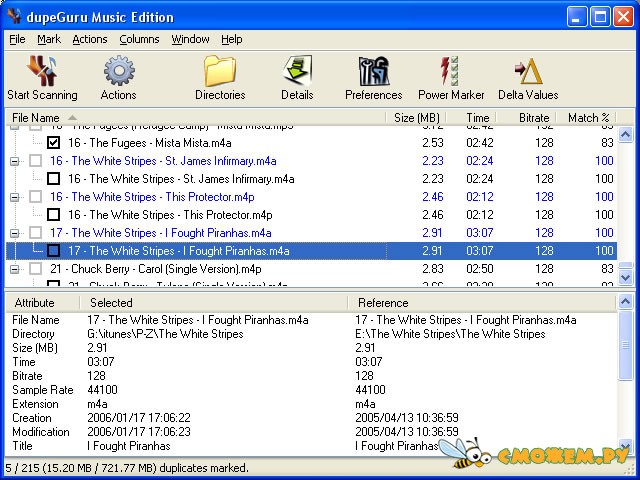Open the Mark menu
Screen dimensions: 640x480
click(x=49, y=39)
